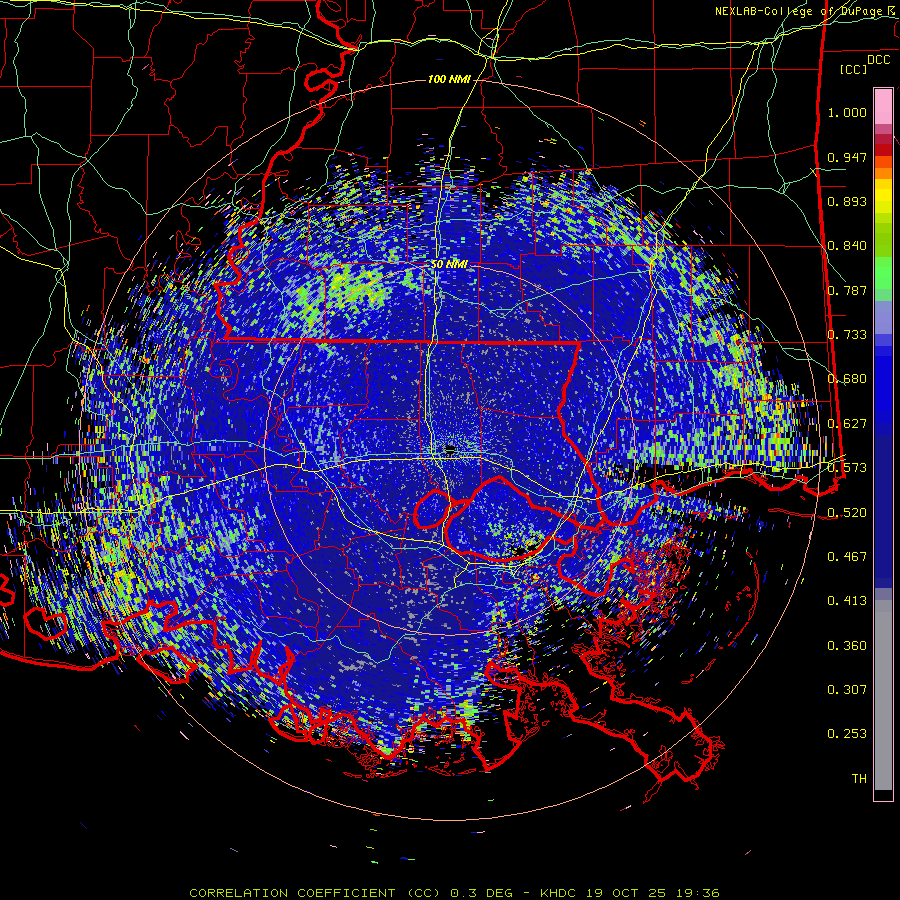900x900 pixels.
Task: Pick the bright green color bar segment
Action: [883, 273]
